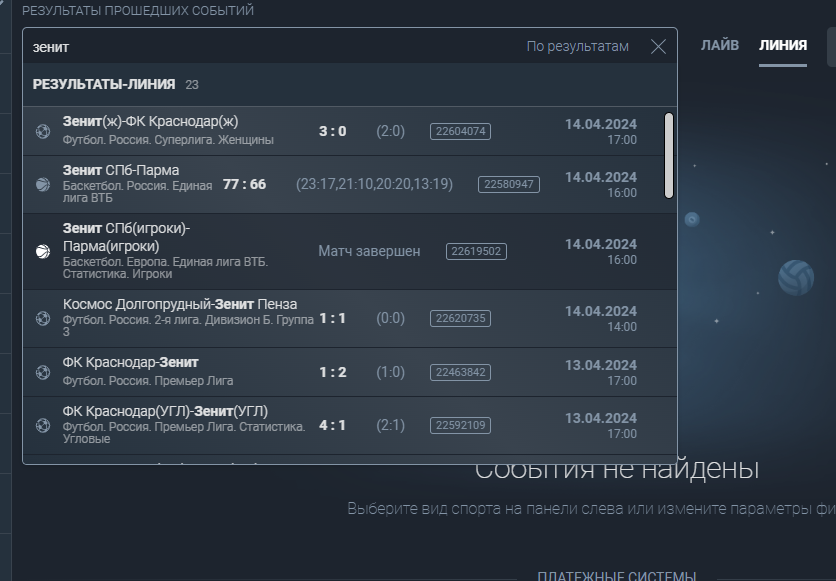Open the 'По результатам' search filter
Viewport: 836px width, 581px height.
click(577, 46)
